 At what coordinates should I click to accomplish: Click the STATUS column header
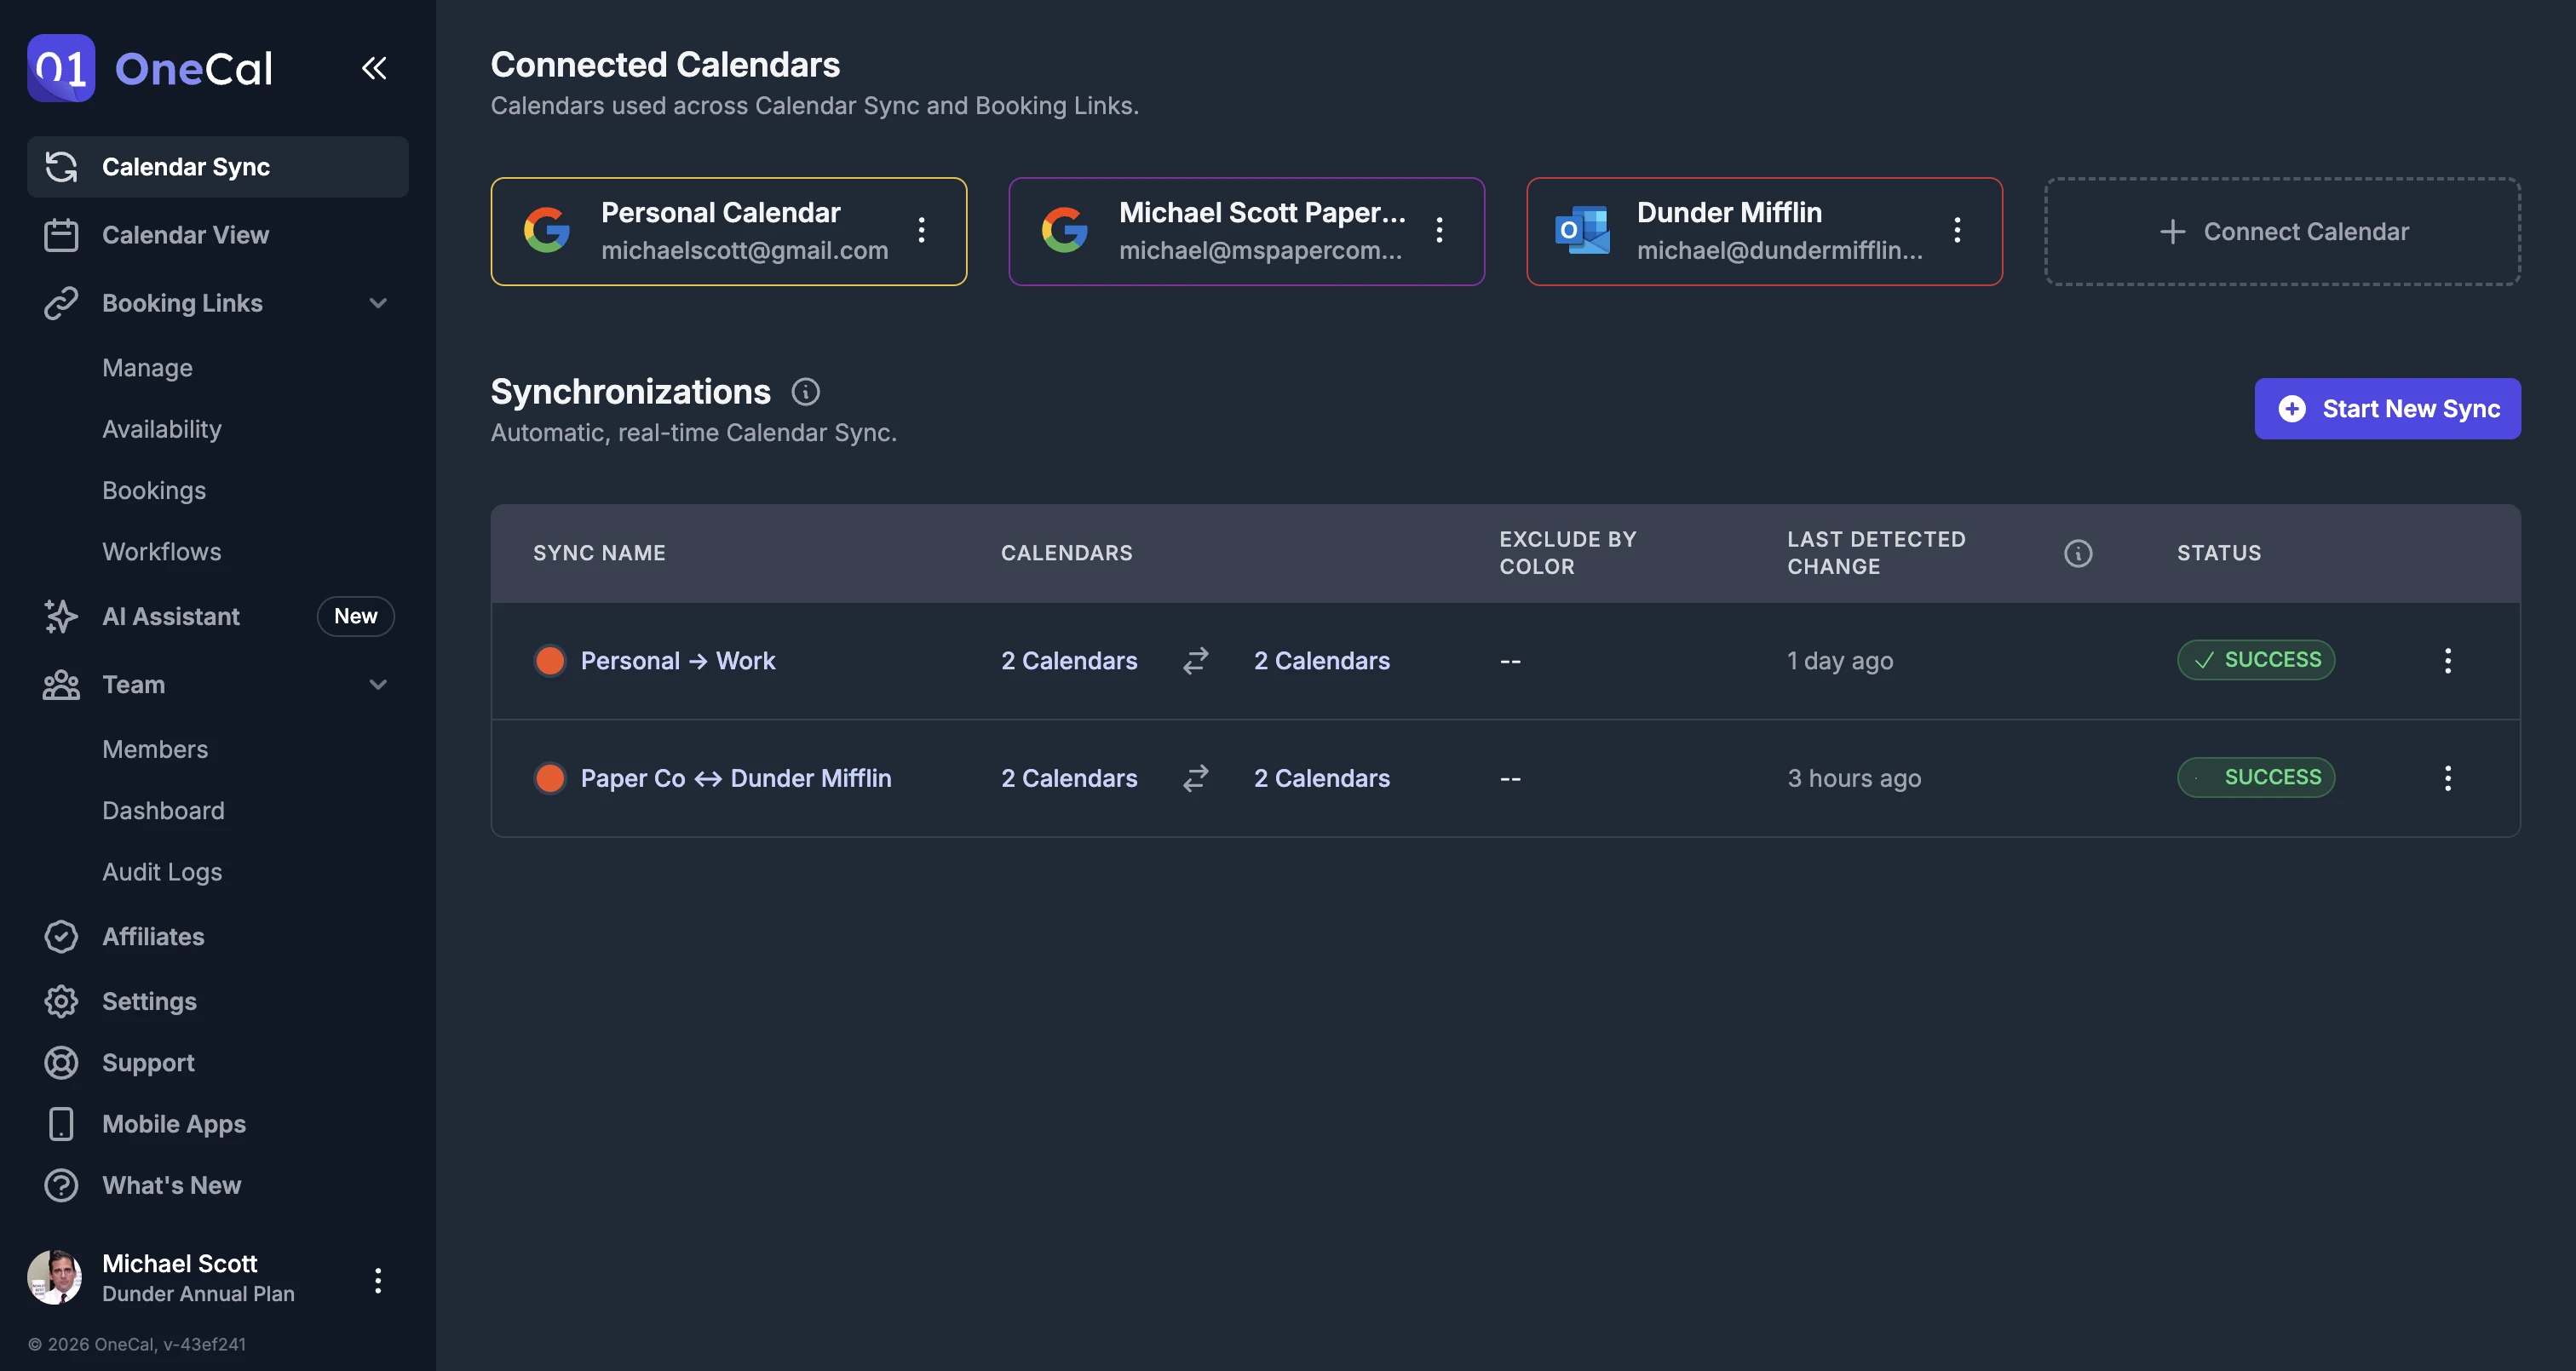point(2219,553)
